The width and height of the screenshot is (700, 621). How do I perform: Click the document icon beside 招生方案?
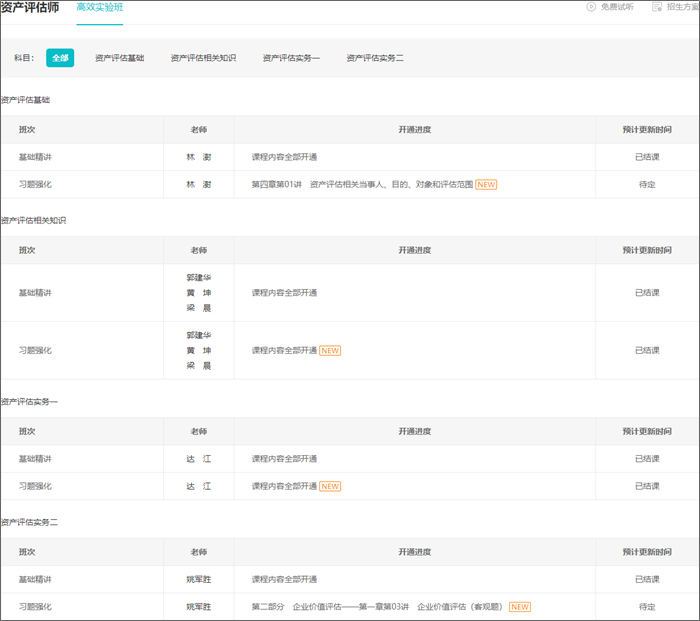coord(657,7)
